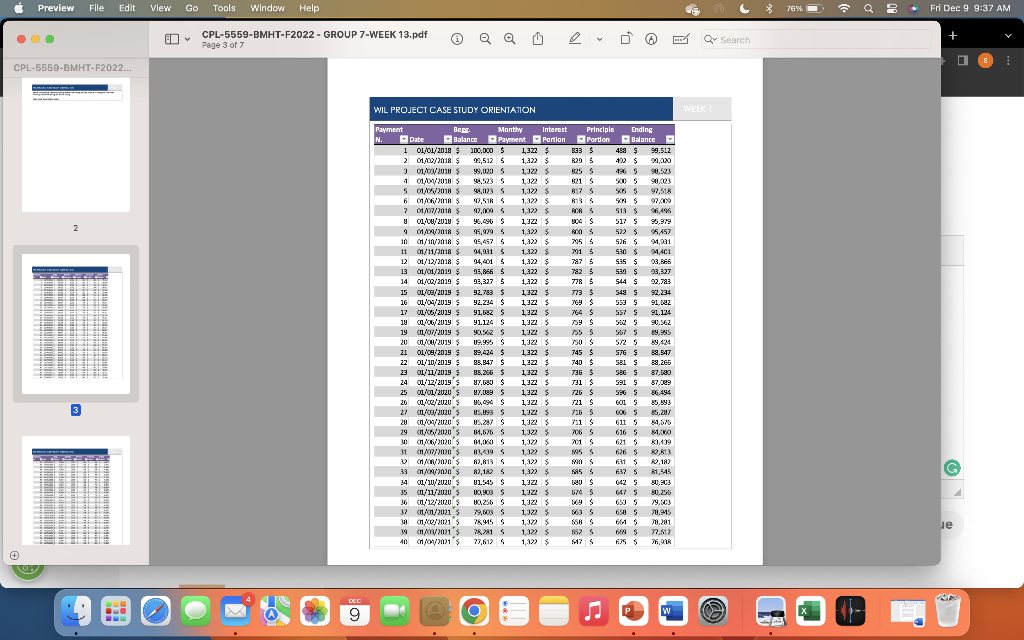Rotate the page with the rotate icon
This screenshot has width=1024, height=640.
[x=626, y=37]
